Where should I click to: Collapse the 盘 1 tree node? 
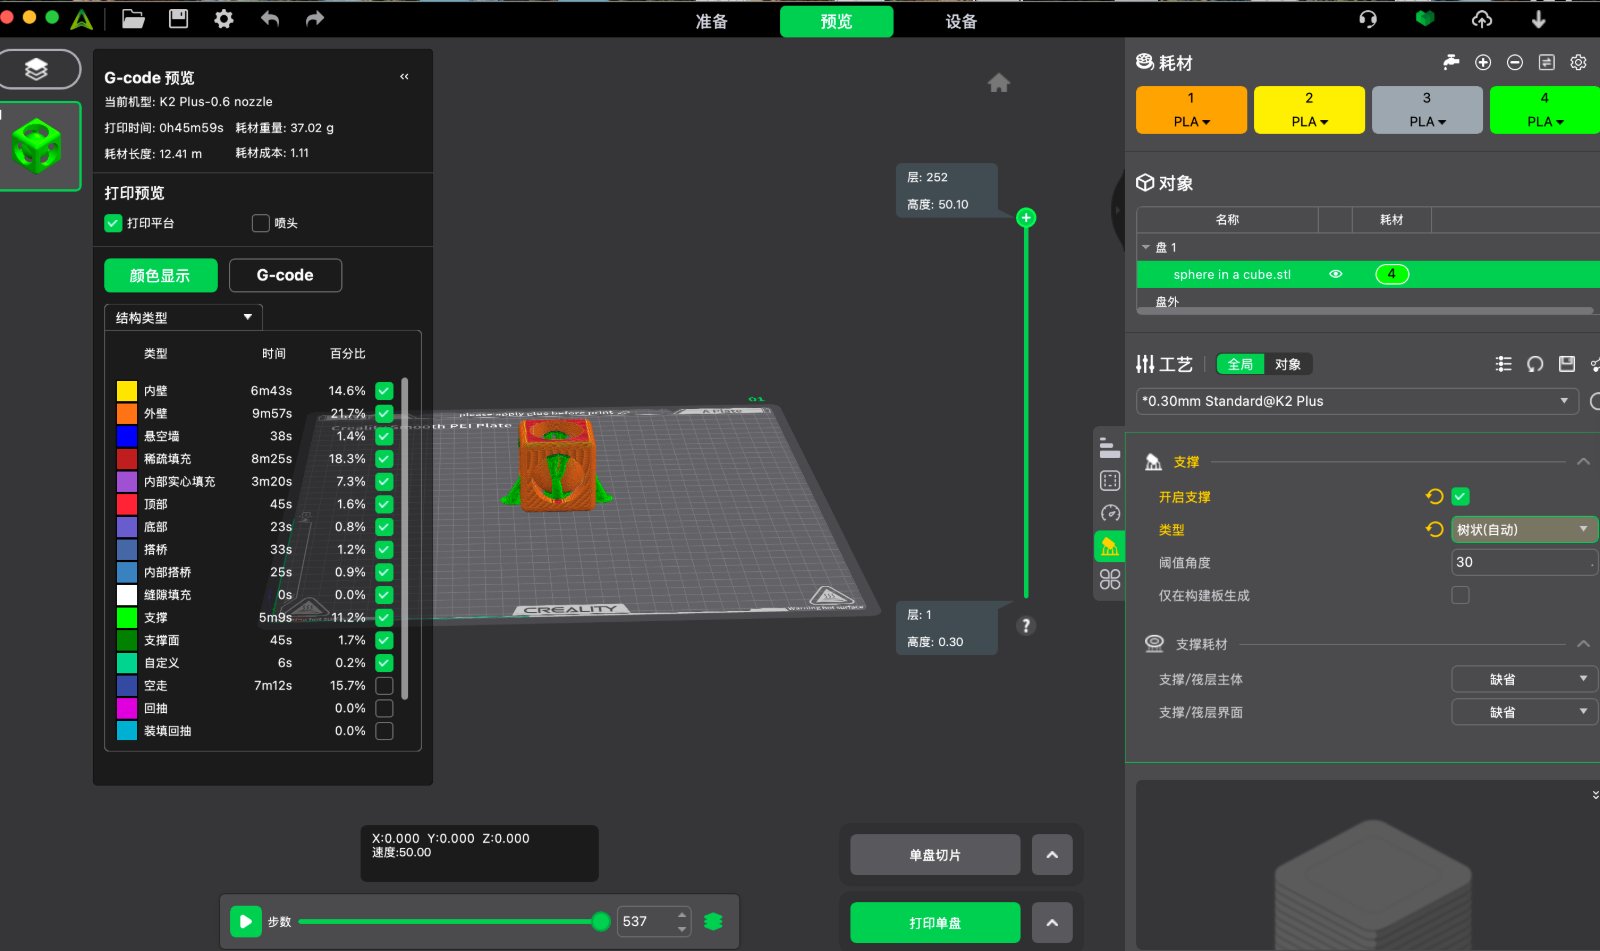click(x=1146, y=247)
